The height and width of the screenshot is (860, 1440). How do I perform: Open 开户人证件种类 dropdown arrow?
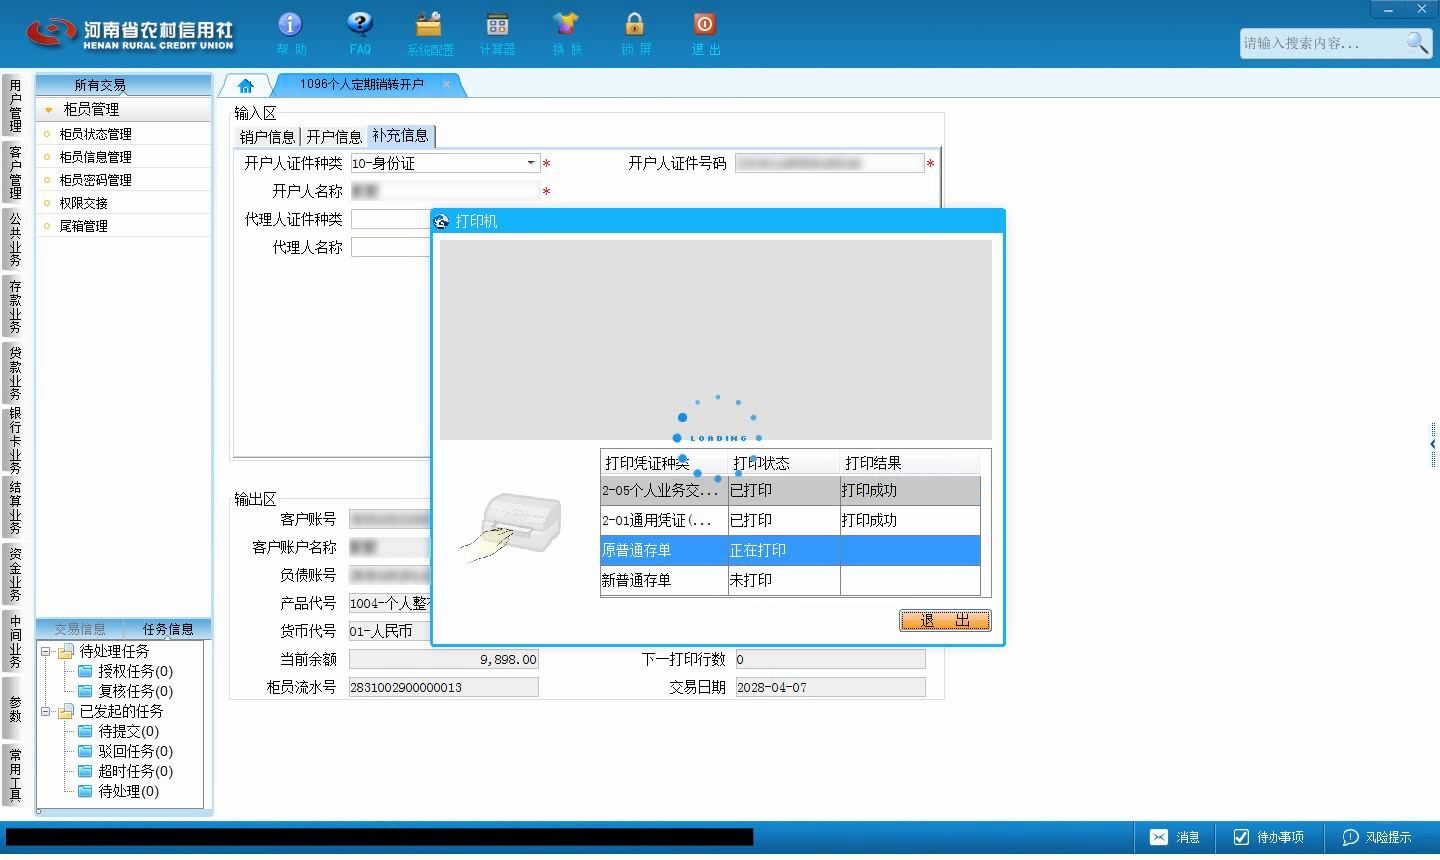point(531,163)
